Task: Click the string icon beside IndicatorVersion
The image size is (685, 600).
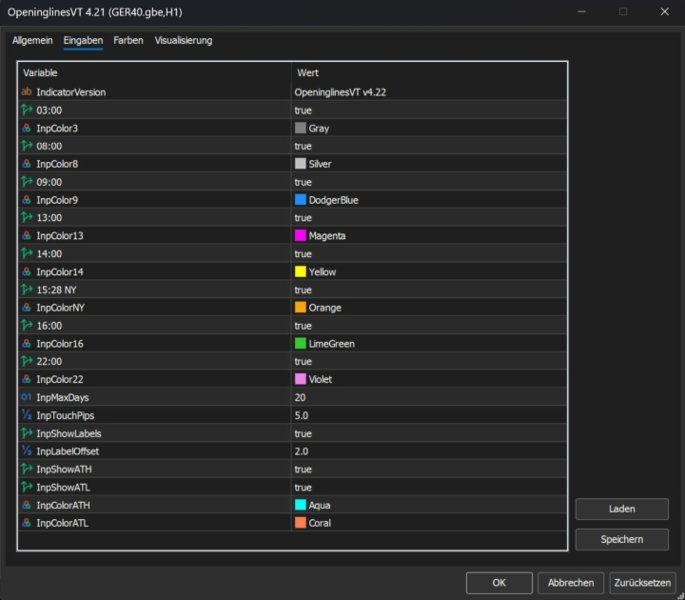Action: (x=26, y=92)
